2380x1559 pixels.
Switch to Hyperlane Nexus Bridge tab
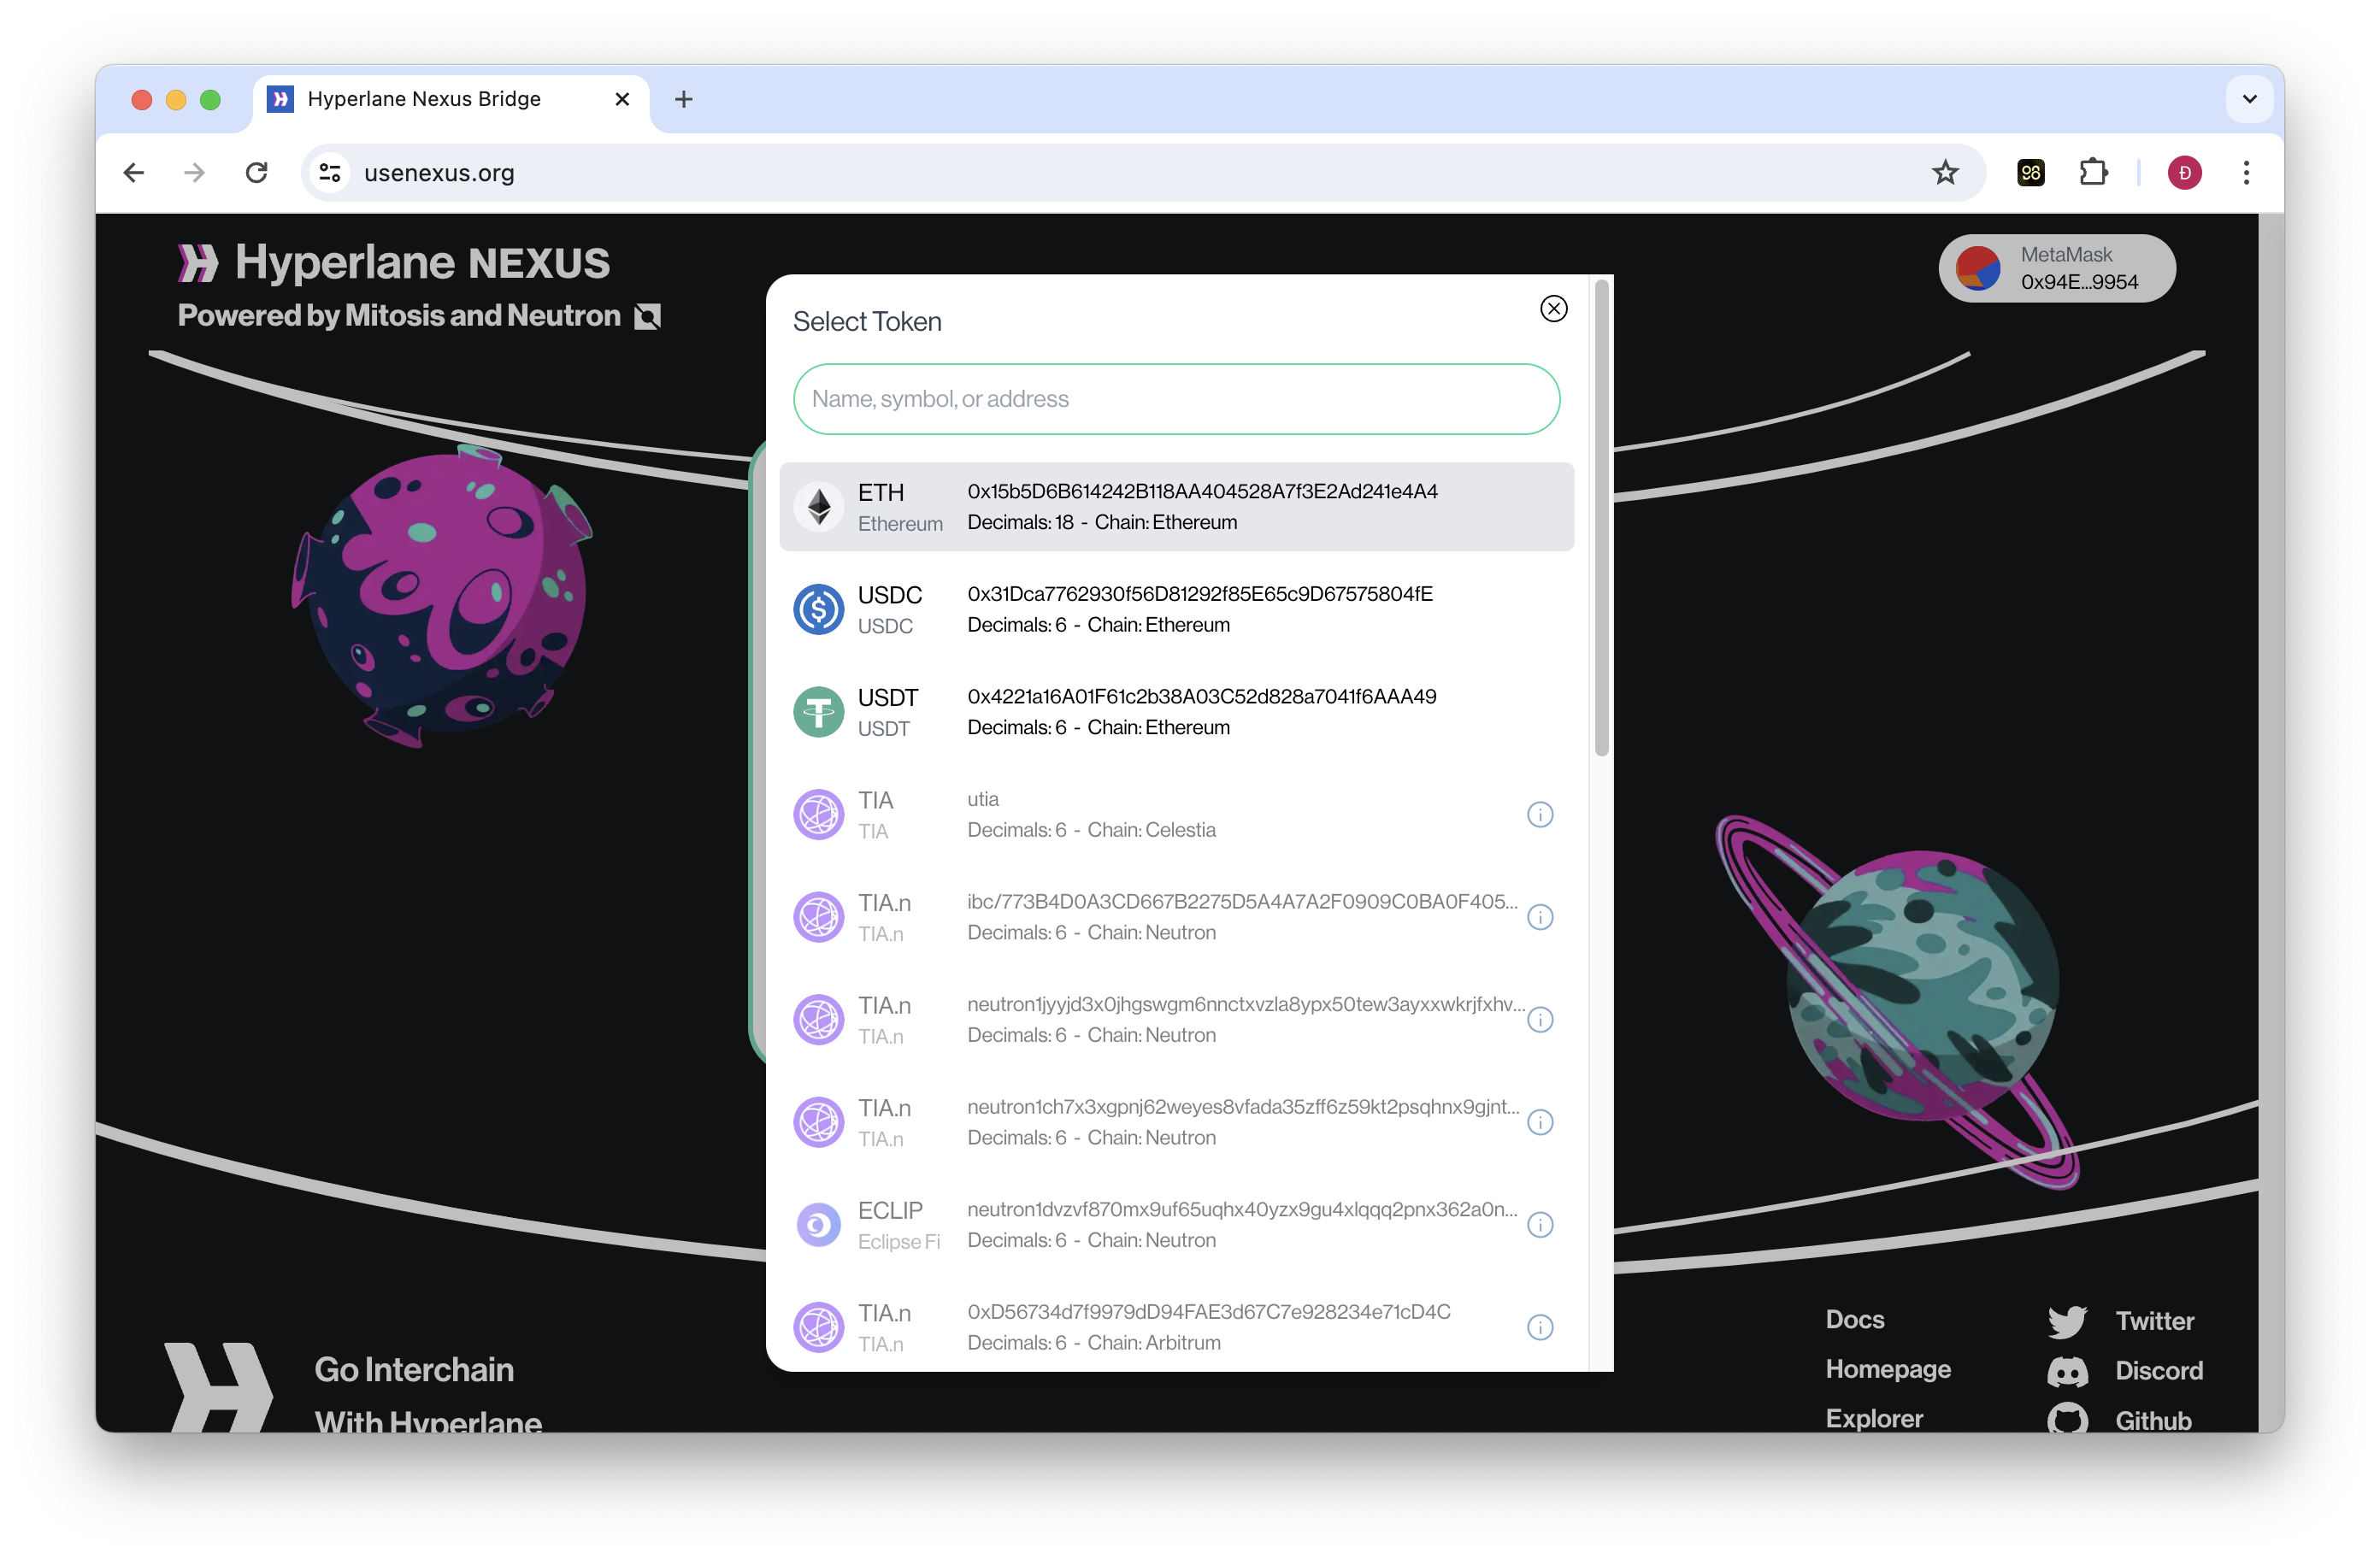coord(424,99)
